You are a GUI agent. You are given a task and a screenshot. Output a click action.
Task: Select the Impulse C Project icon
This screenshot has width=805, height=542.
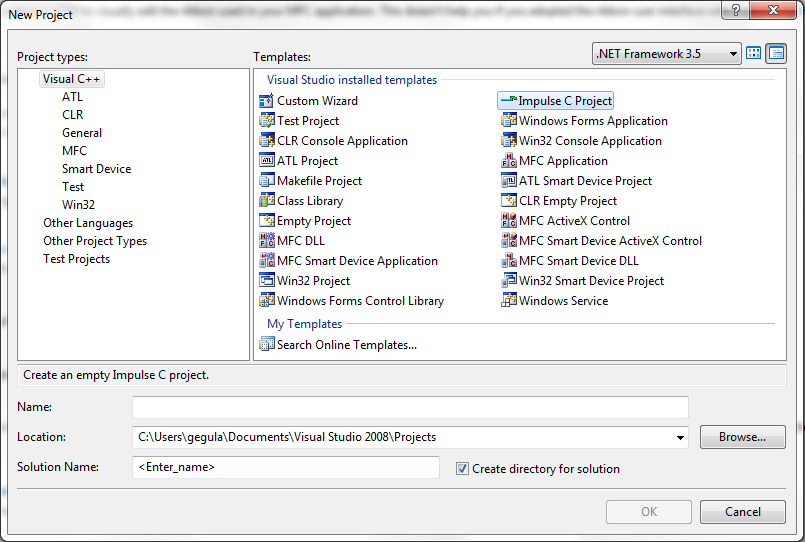508,101
